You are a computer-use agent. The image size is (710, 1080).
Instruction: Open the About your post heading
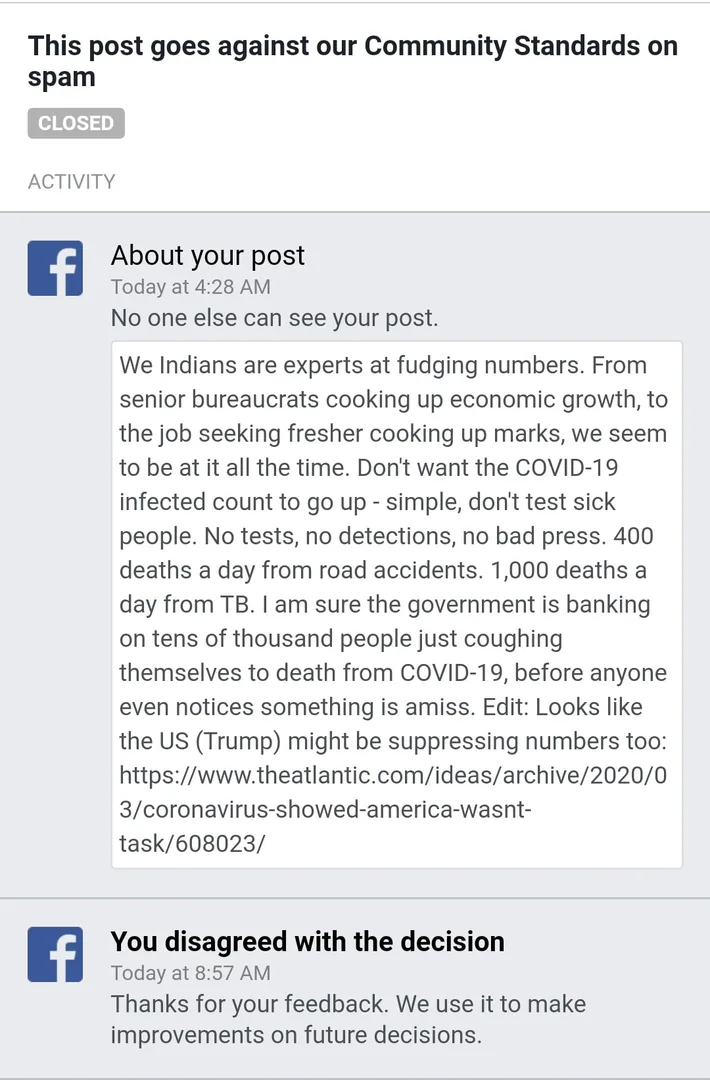tap(207, 256)
